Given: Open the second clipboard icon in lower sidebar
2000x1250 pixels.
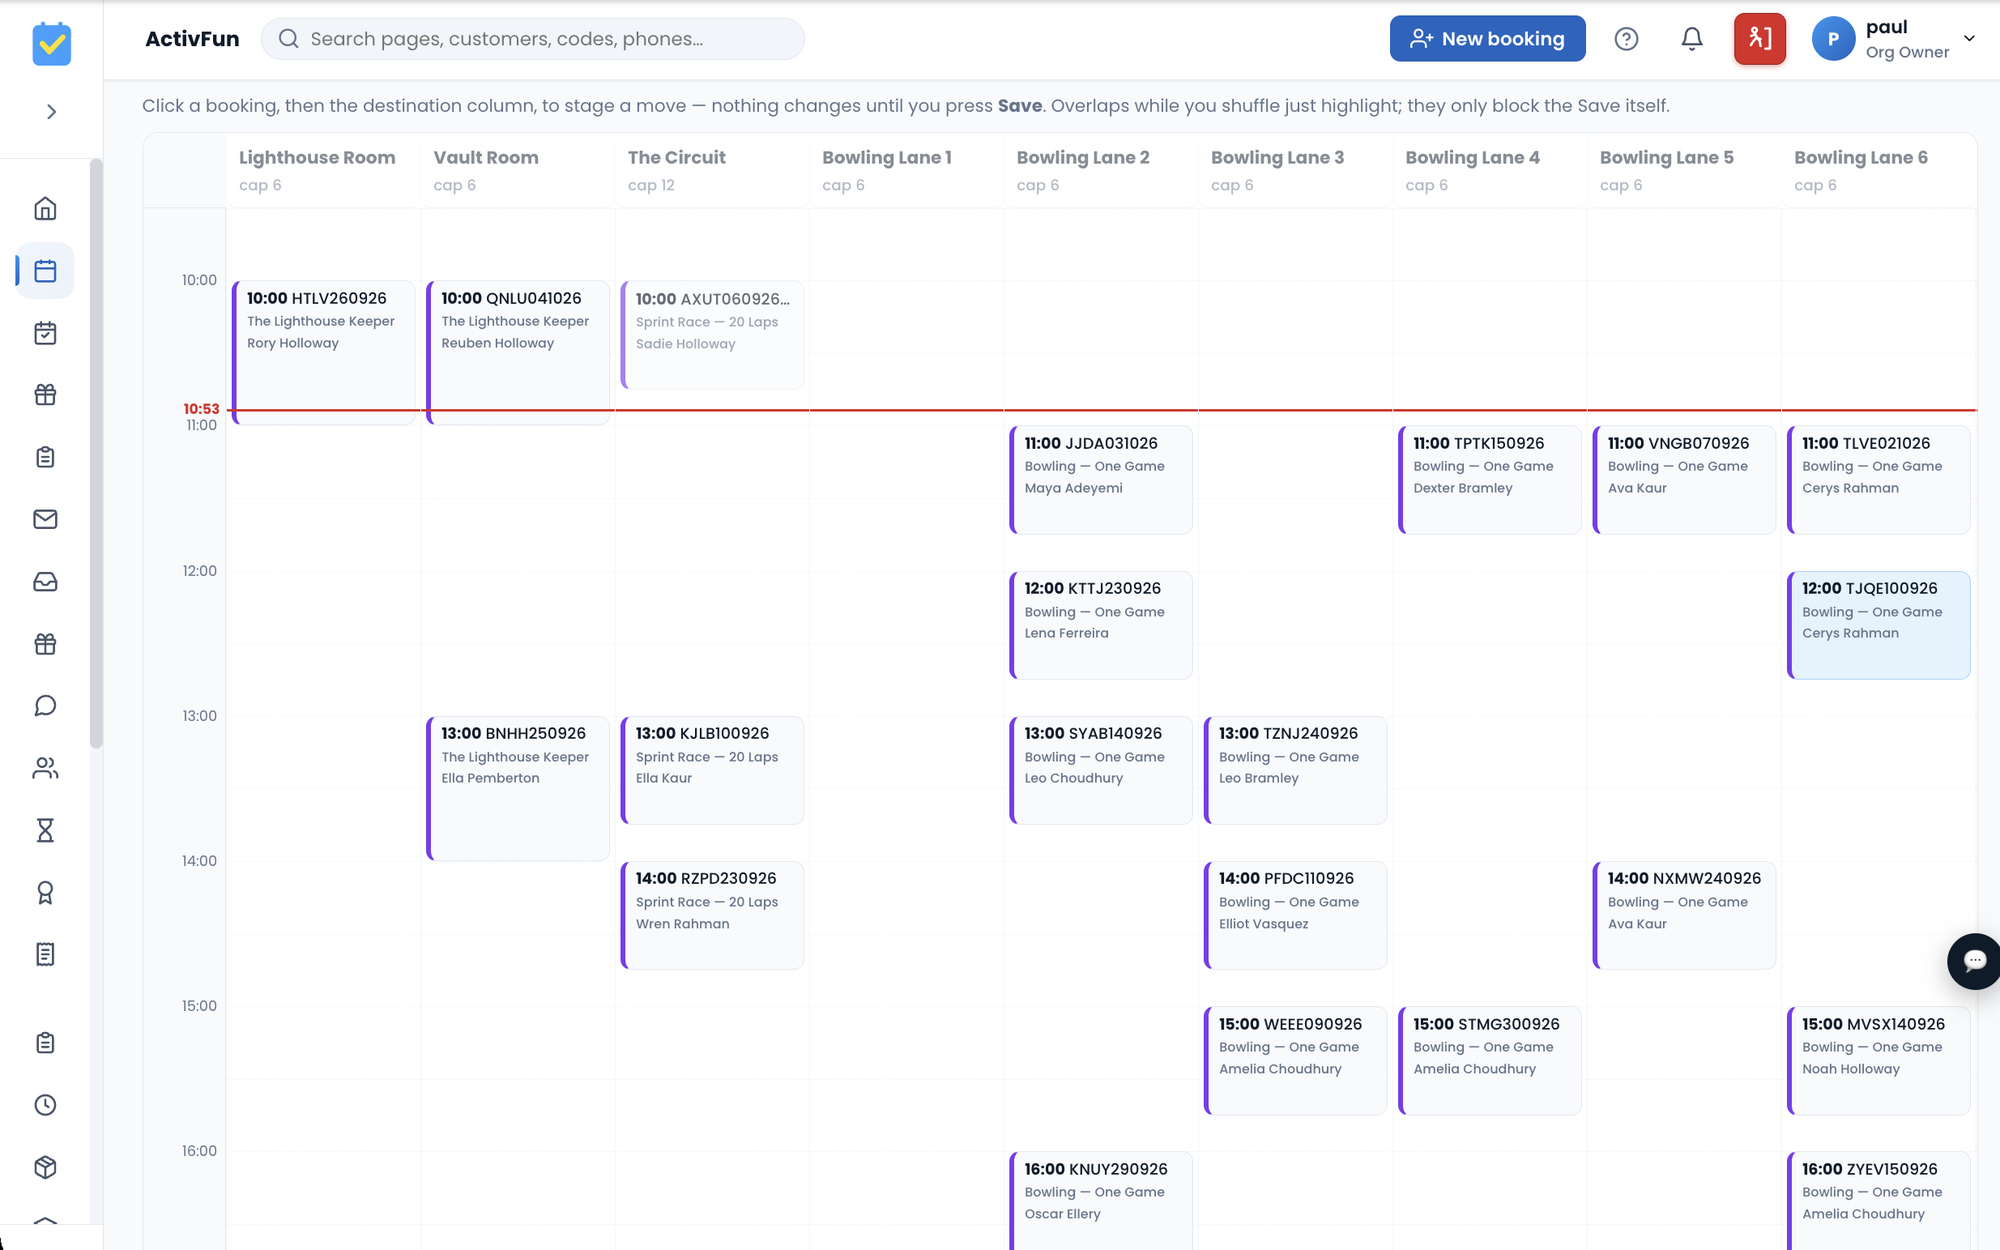Looking at the screenshot, I should [x=45, y=1043].
